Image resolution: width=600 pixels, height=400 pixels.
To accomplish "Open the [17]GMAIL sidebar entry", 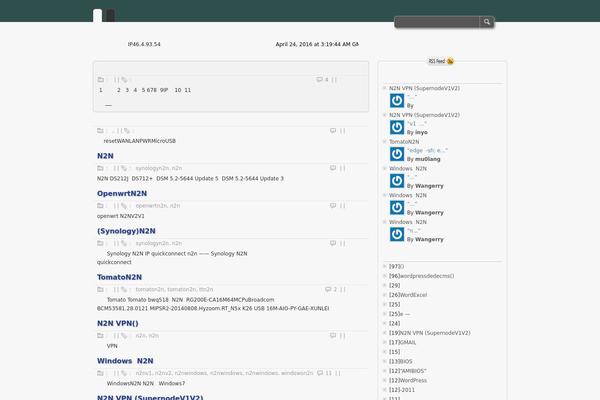I will (x=403, y=343).
